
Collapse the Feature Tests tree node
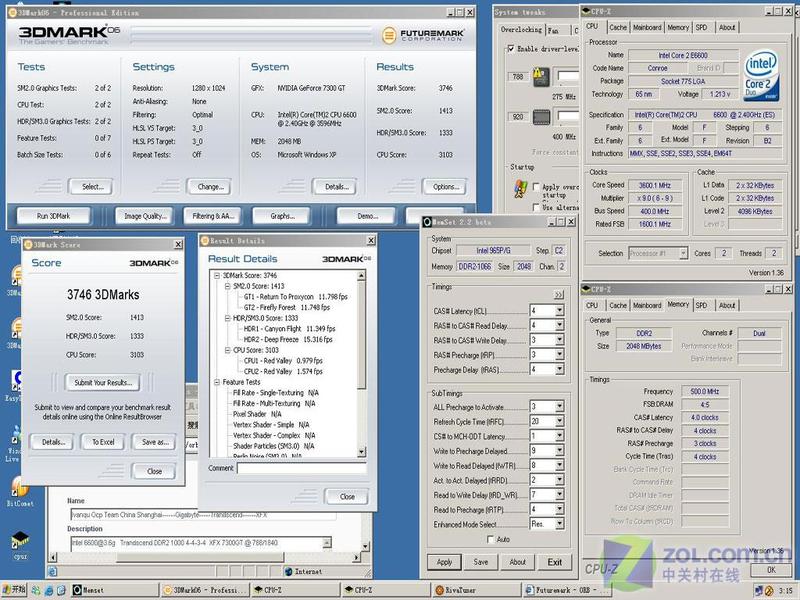[x=217, y=382]
